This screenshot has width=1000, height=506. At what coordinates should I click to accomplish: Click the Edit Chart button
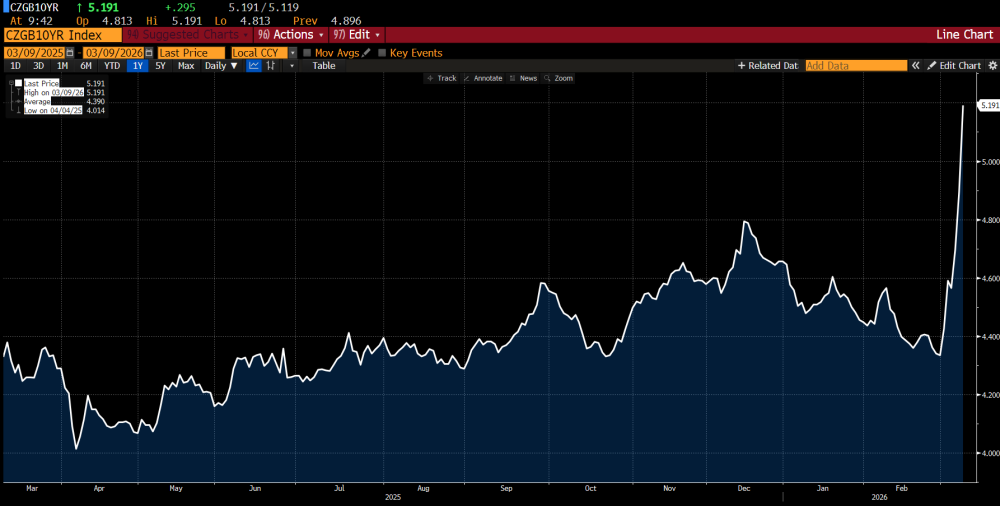(x=954, y=66)
